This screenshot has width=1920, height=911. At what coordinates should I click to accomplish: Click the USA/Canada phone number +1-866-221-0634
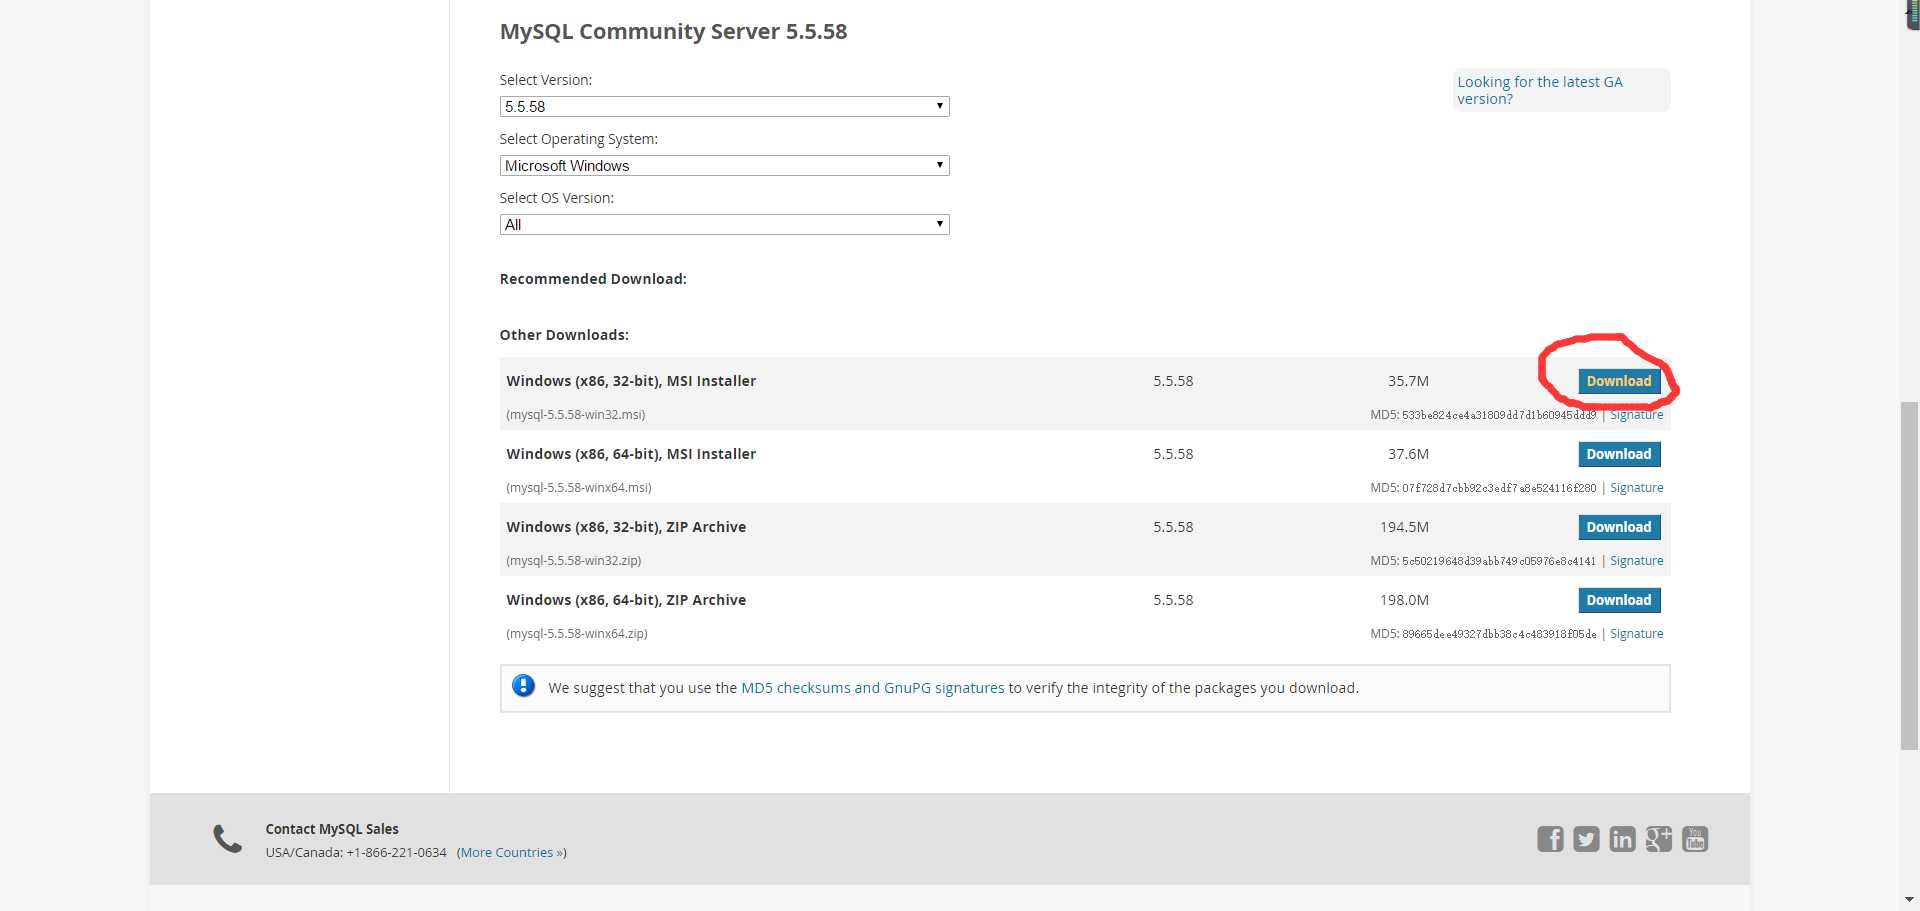pos(396,853)
